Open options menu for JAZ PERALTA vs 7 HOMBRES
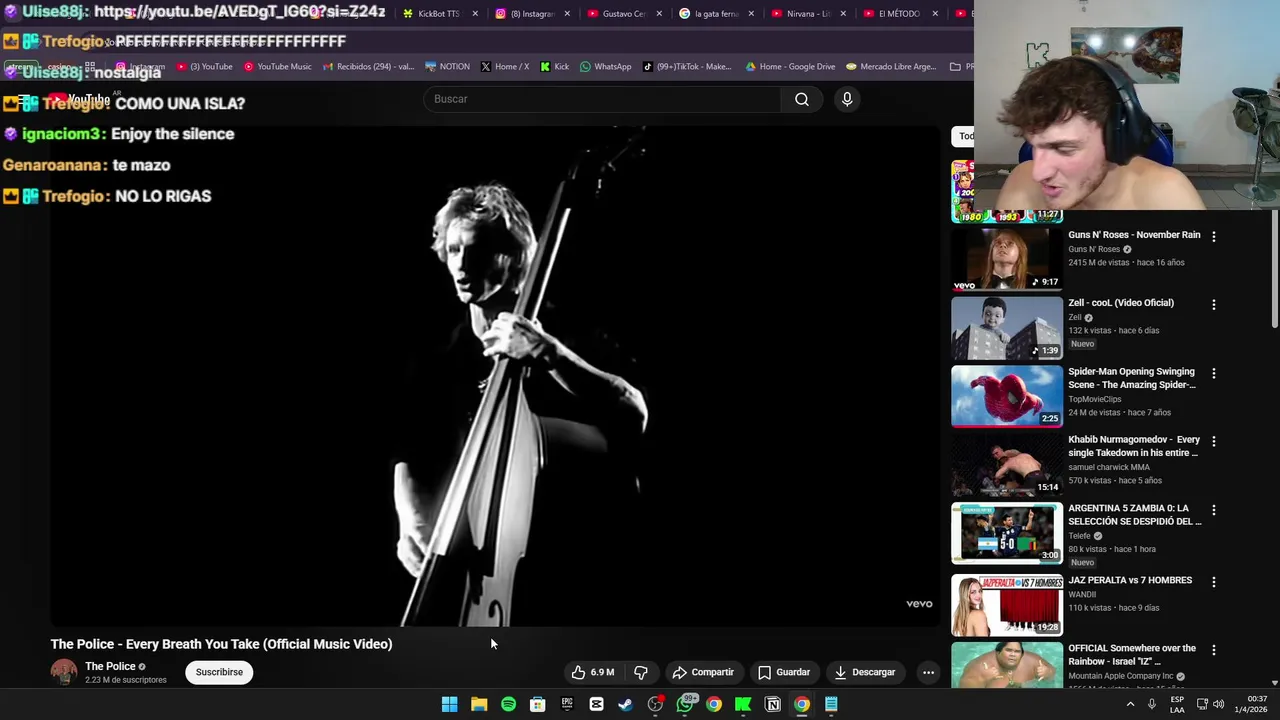 pyautogui.click(x=1214, y=582)
